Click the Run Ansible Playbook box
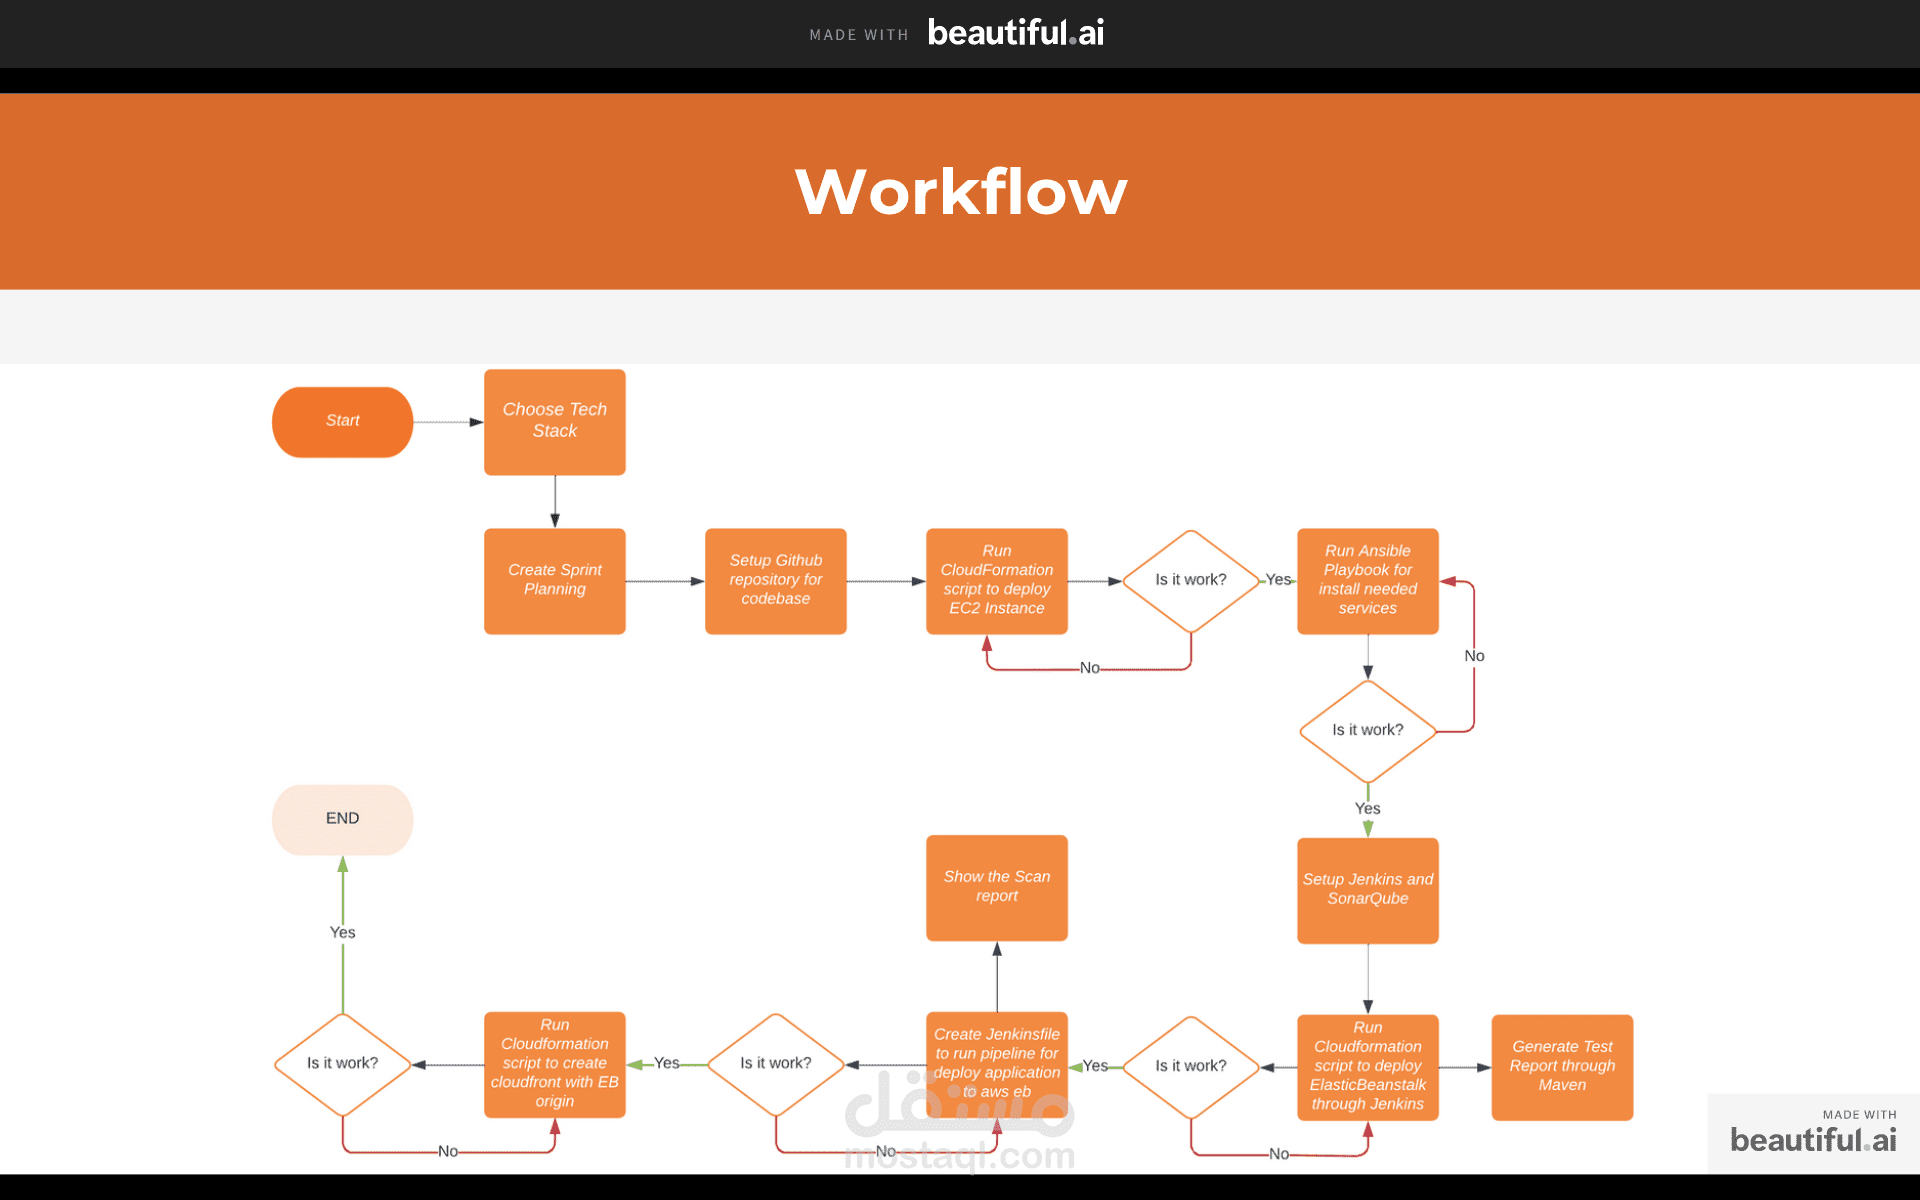Viewport: 1920px width, 1200px height. click(x=1368, y=581)
